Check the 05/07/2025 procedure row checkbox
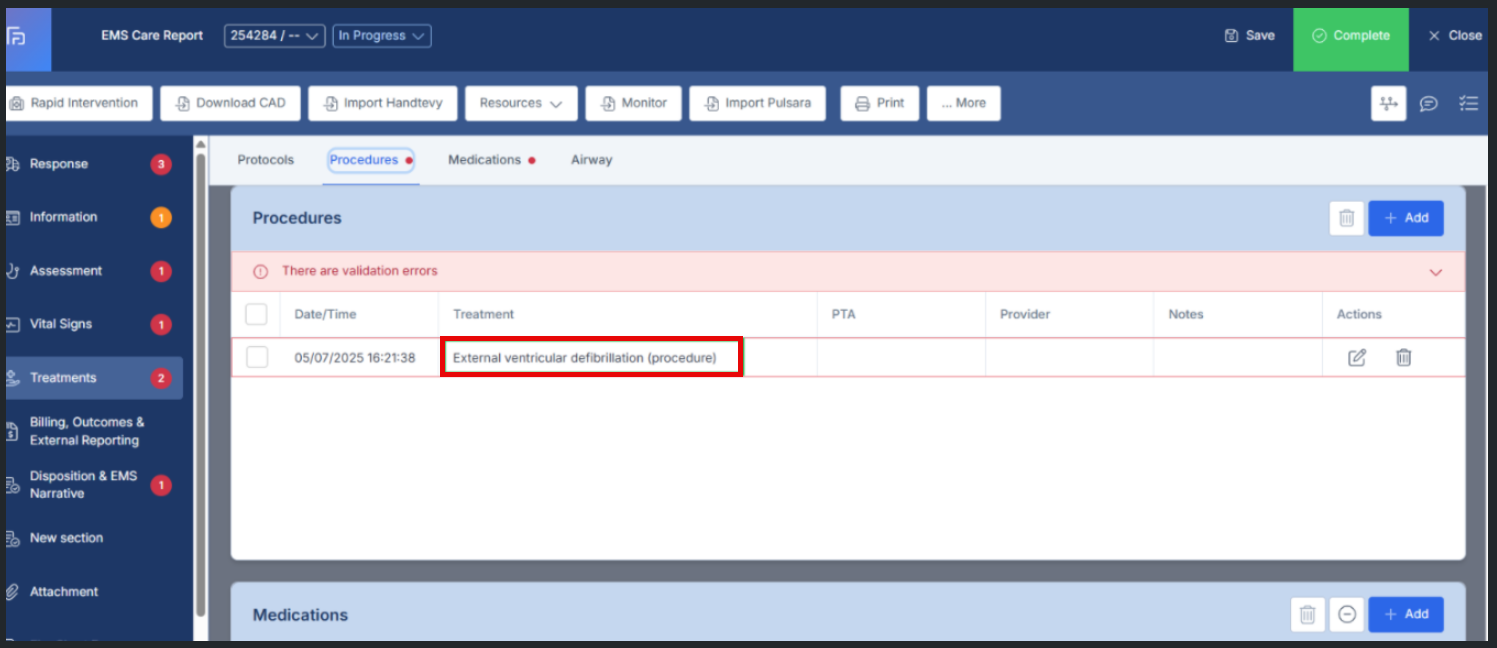The height and width of the screenshot is (648, 1497). [257, 357]
